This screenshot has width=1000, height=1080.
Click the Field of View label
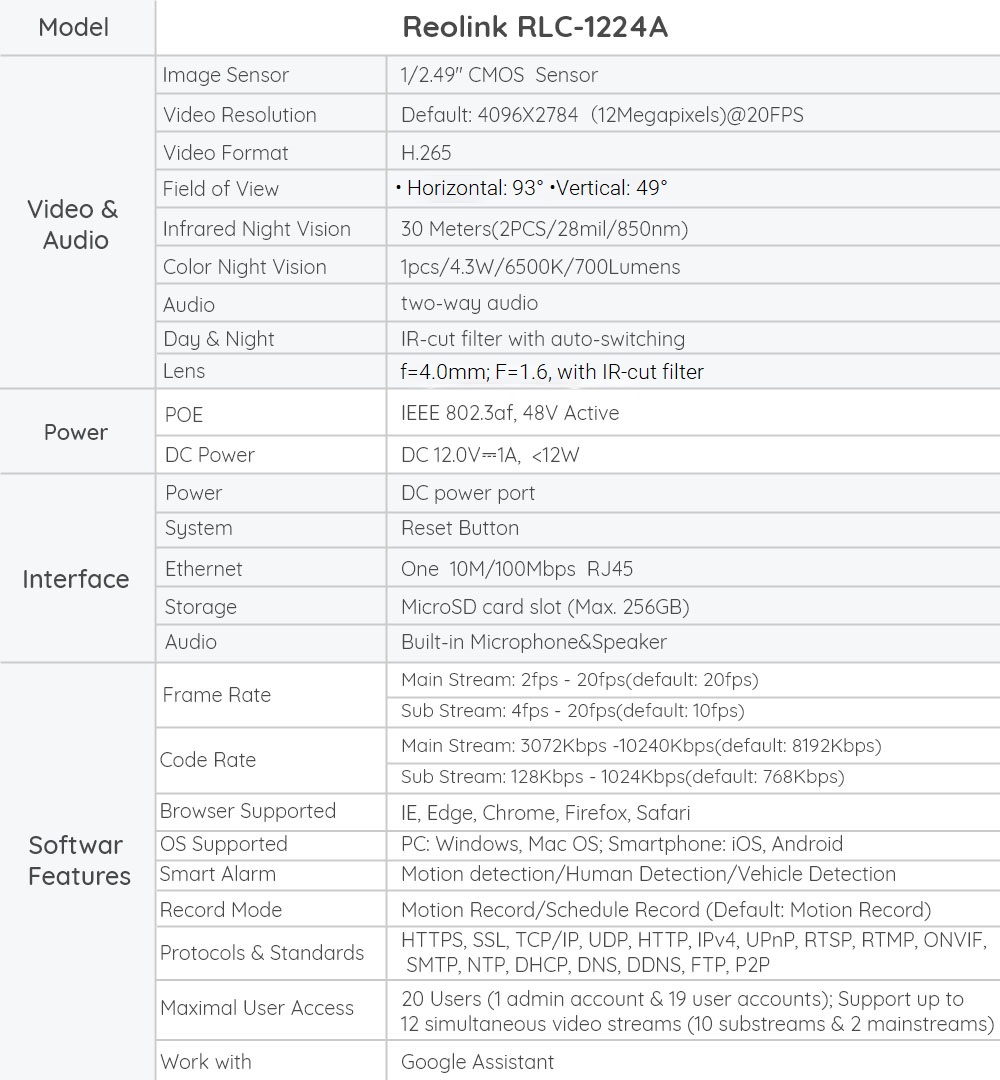(221, 189)
